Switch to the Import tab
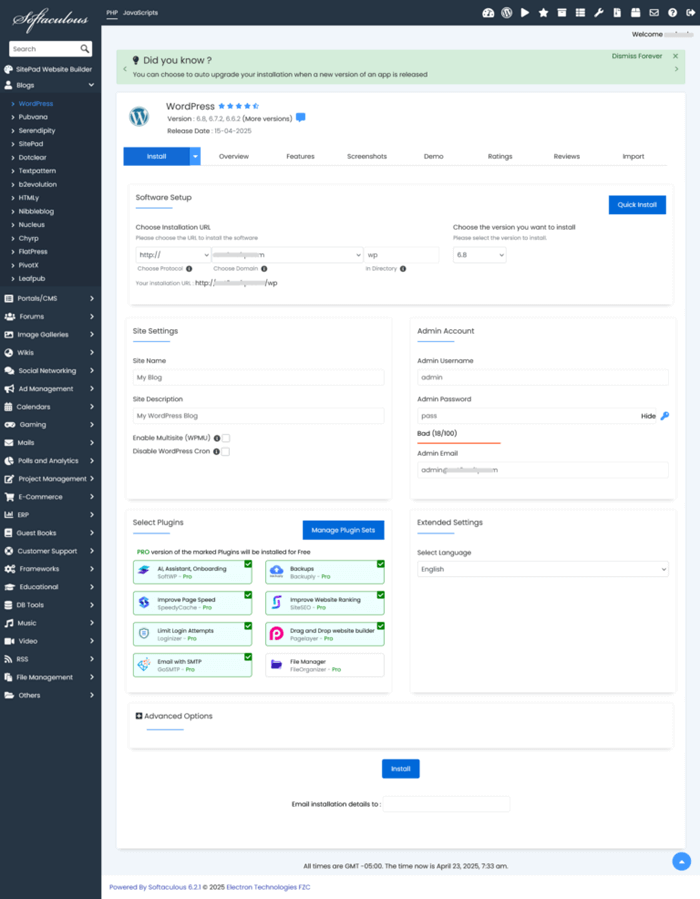700x899 pixels. (x=633, y=157)
